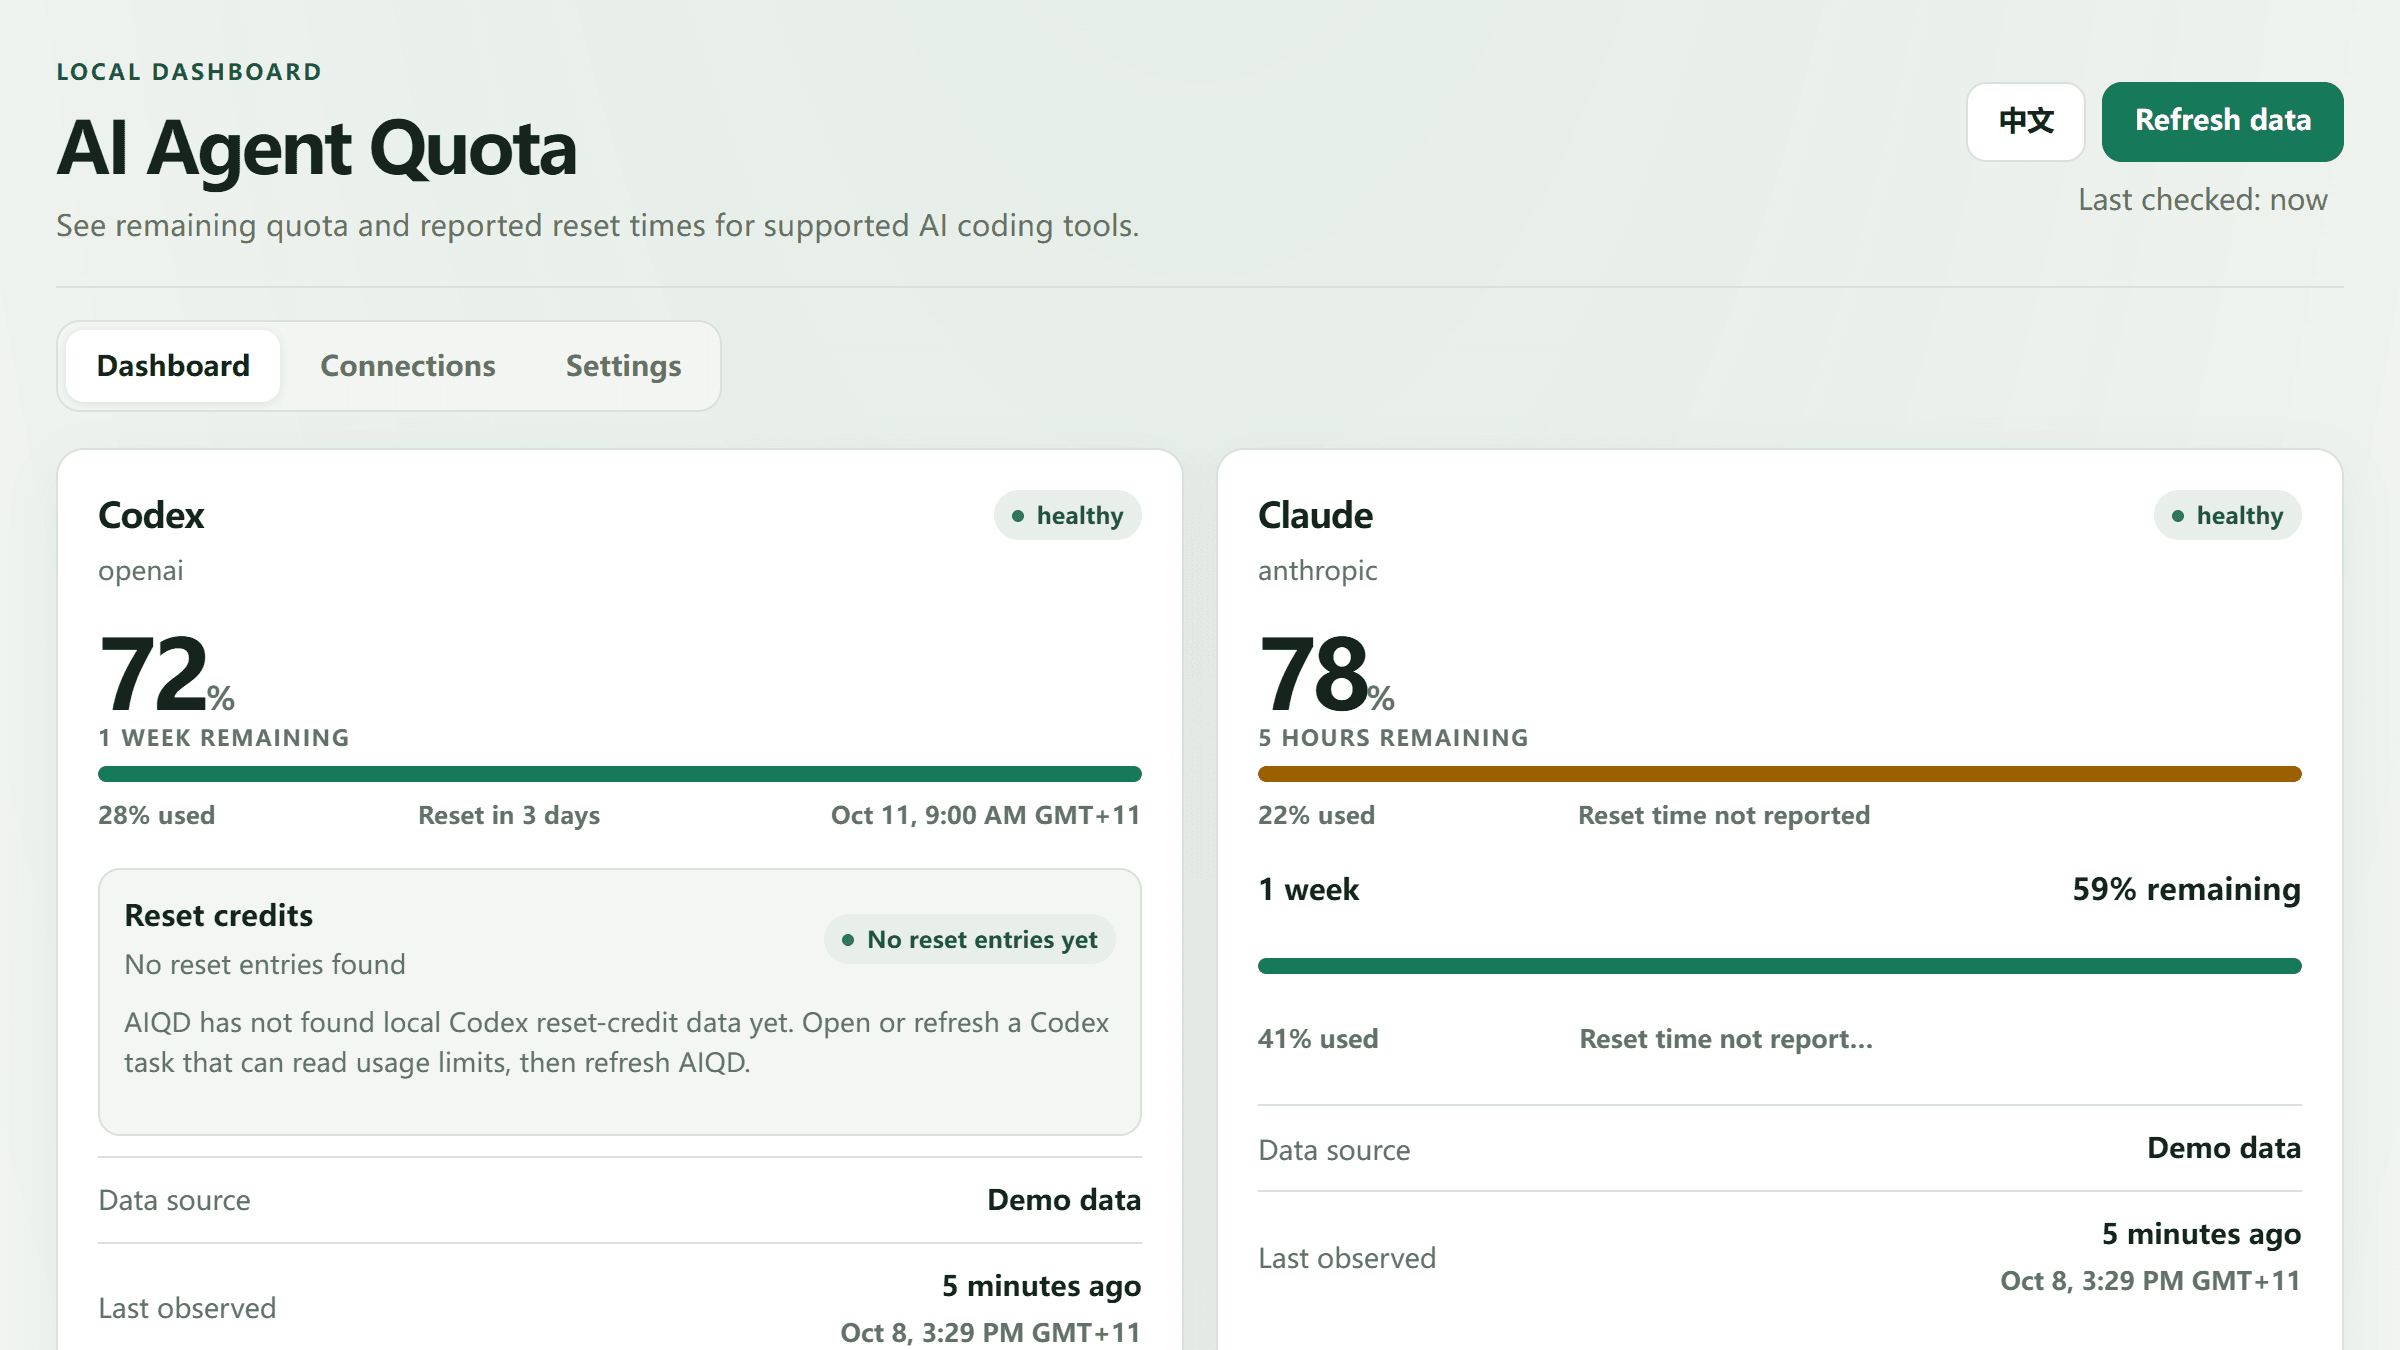
Task: Click 'Oct 11, 9:00 AM GMT+11' reset time
Action: 986,815
